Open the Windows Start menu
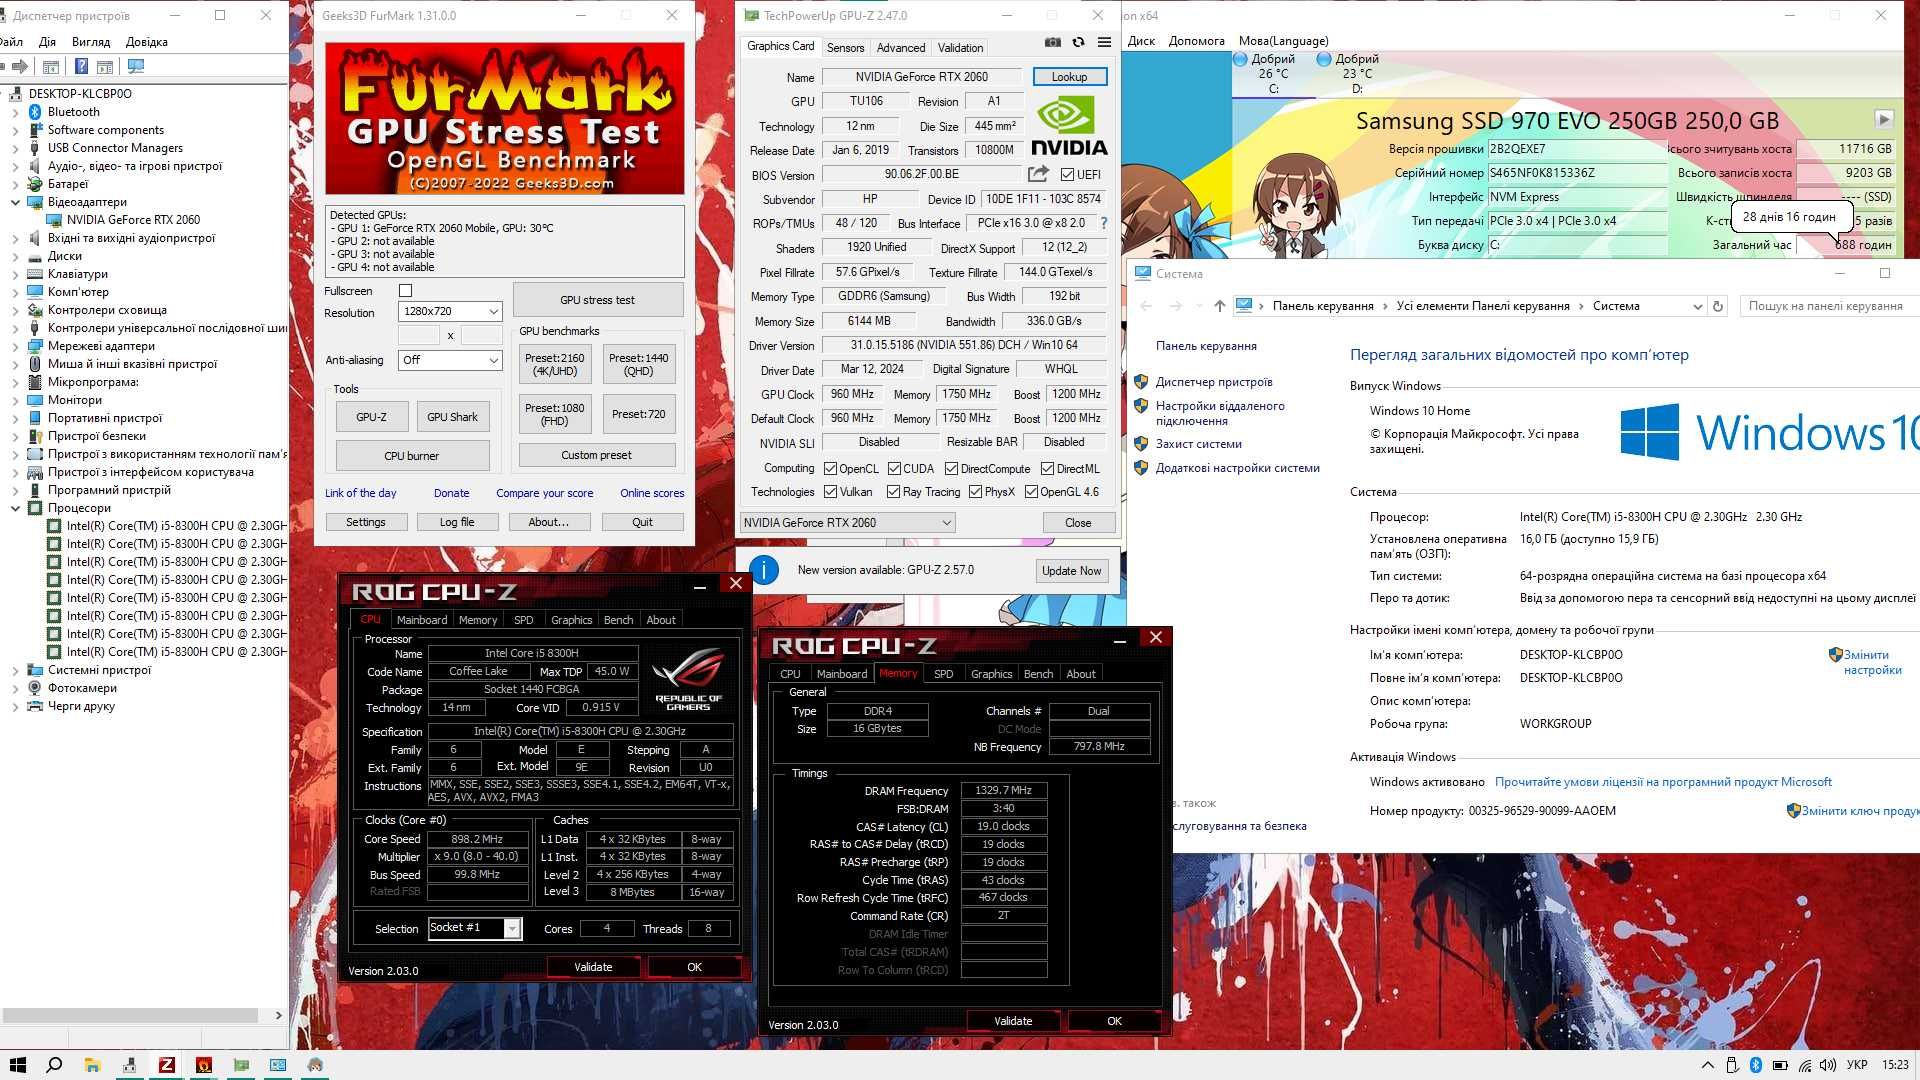The width and height of the screenshot is (1920, 1080). (17, 1065)
